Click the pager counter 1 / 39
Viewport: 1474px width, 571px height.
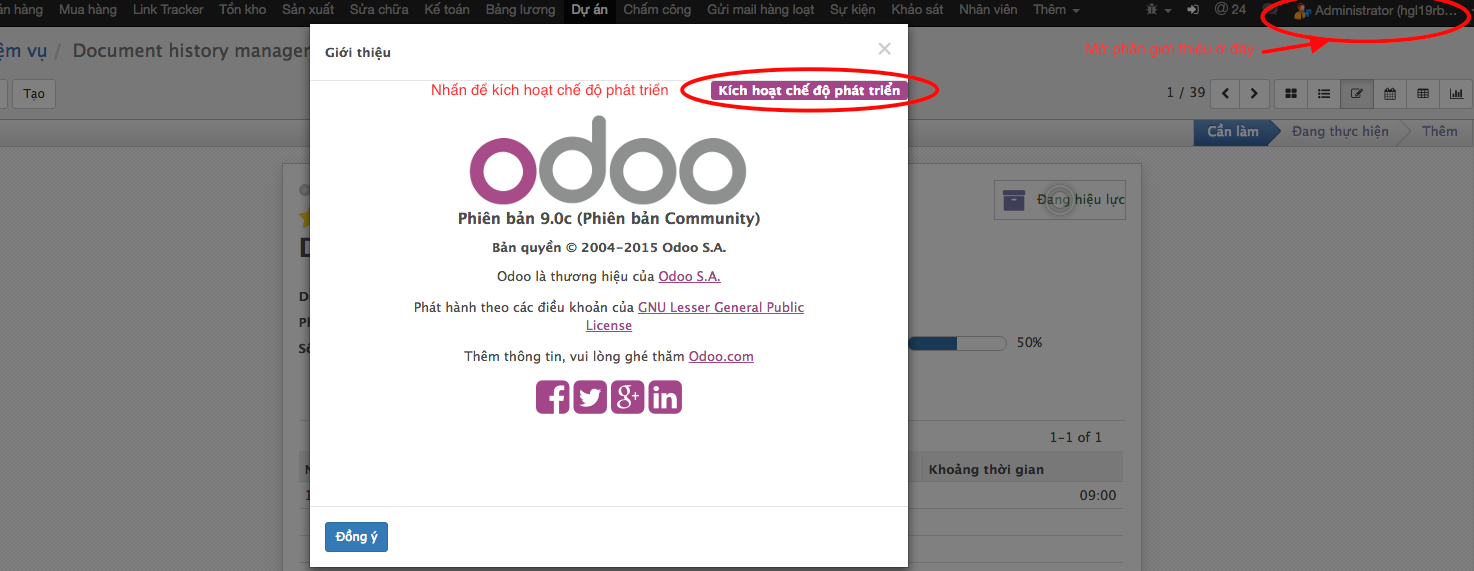click(x=1186, y=93)
